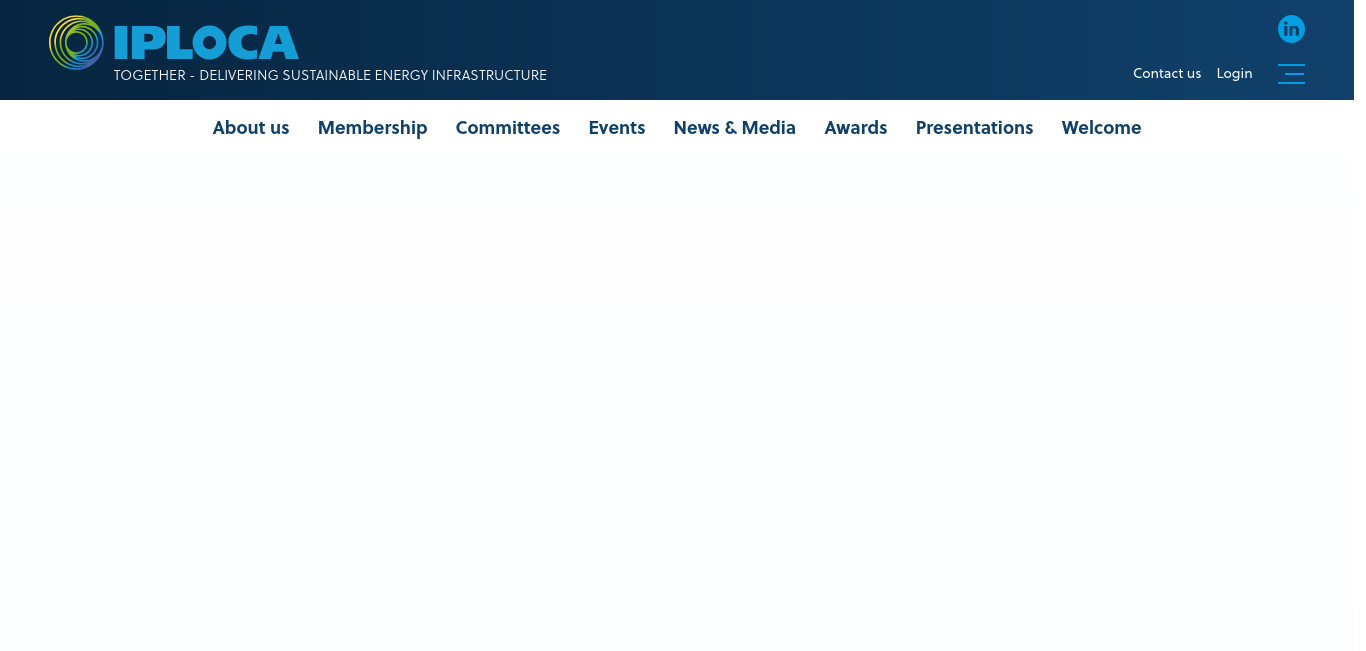Viewport: 1366px width, 651px height.
Task: Open the hamburger menu icon
Action: [1291, 73]
